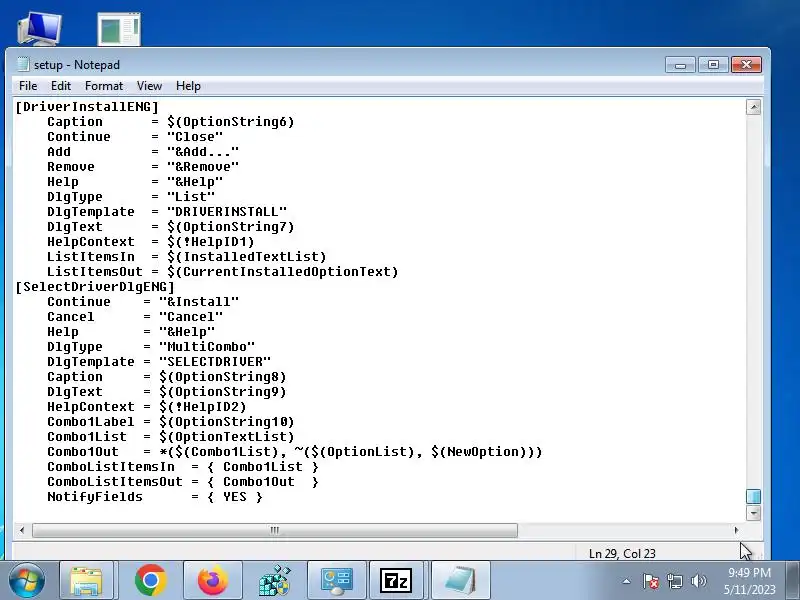800x600 pixels.
Task: Click the $(OptionString10) value
Action: pyautogui.click(x=227, y=422)
